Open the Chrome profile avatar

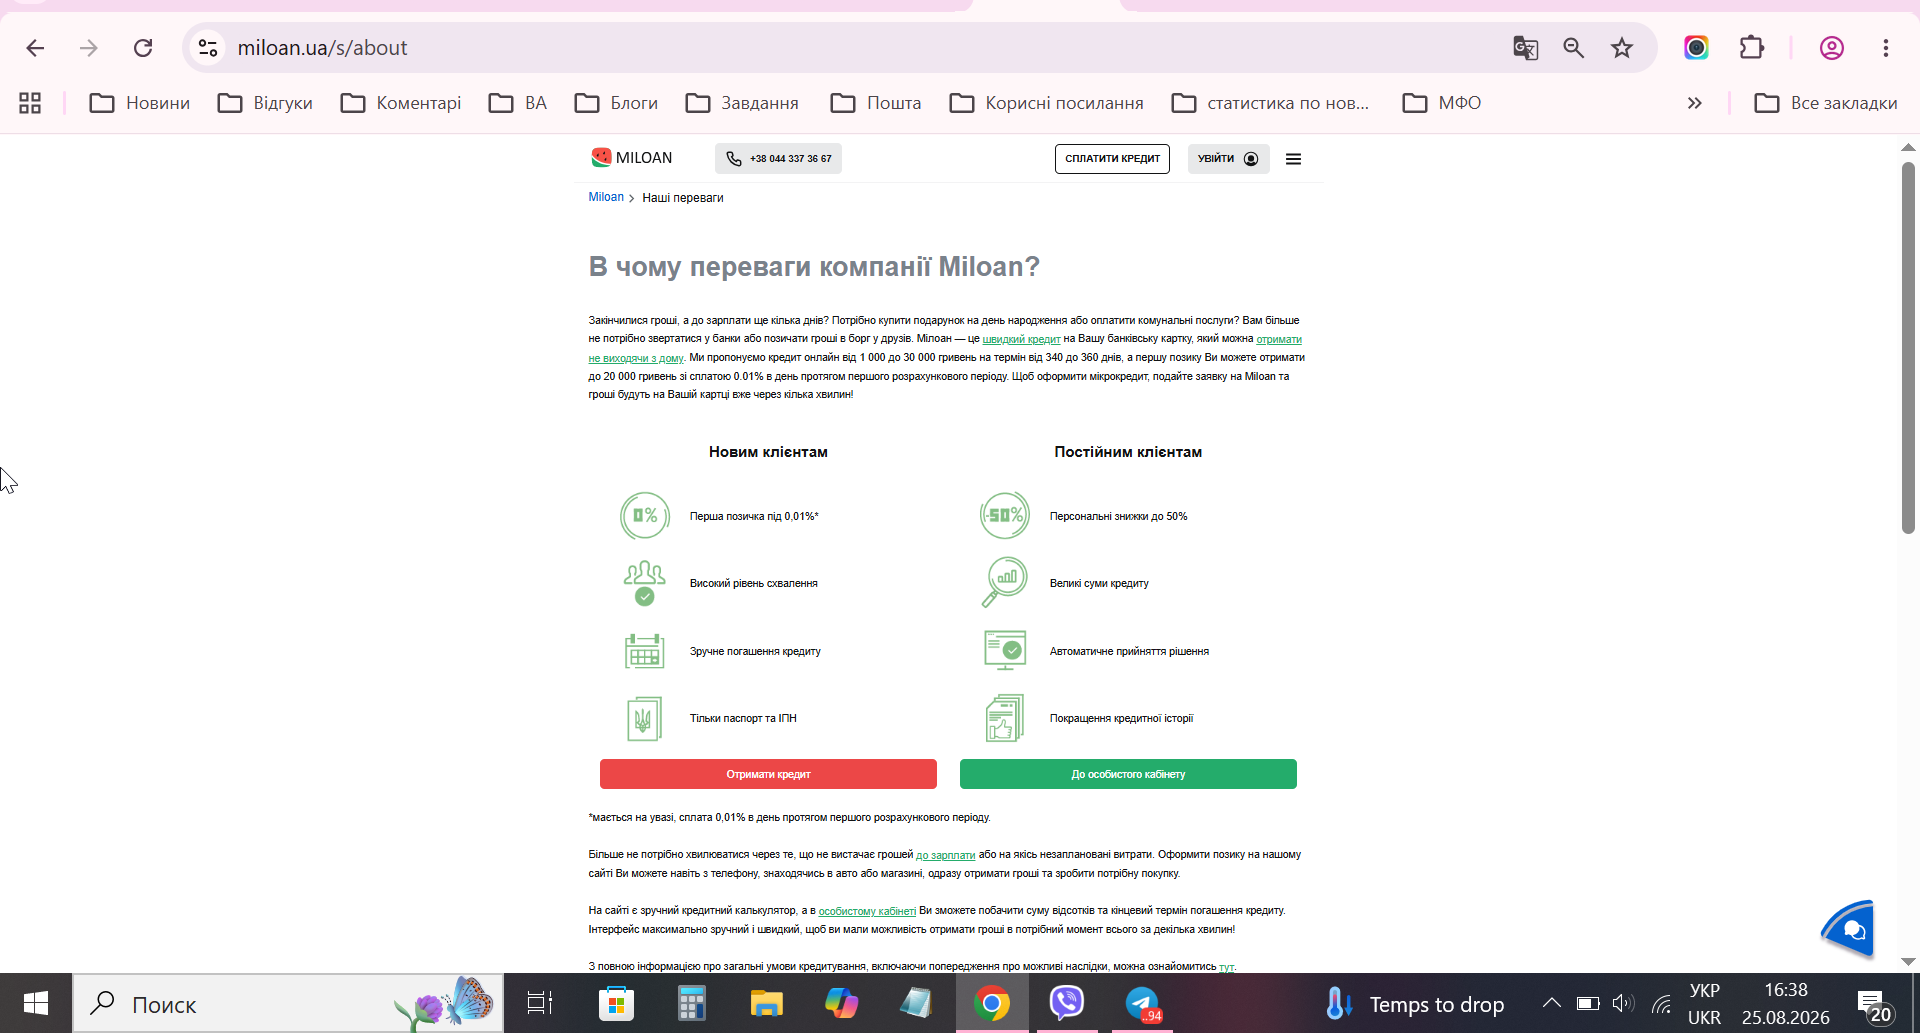1831,48
